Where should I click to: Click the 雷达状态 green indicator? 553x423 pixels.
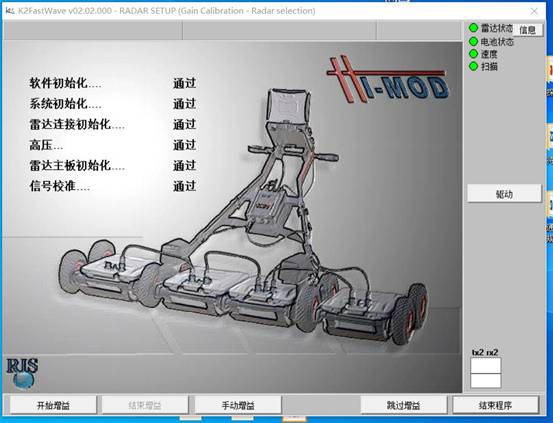(473, 28)
